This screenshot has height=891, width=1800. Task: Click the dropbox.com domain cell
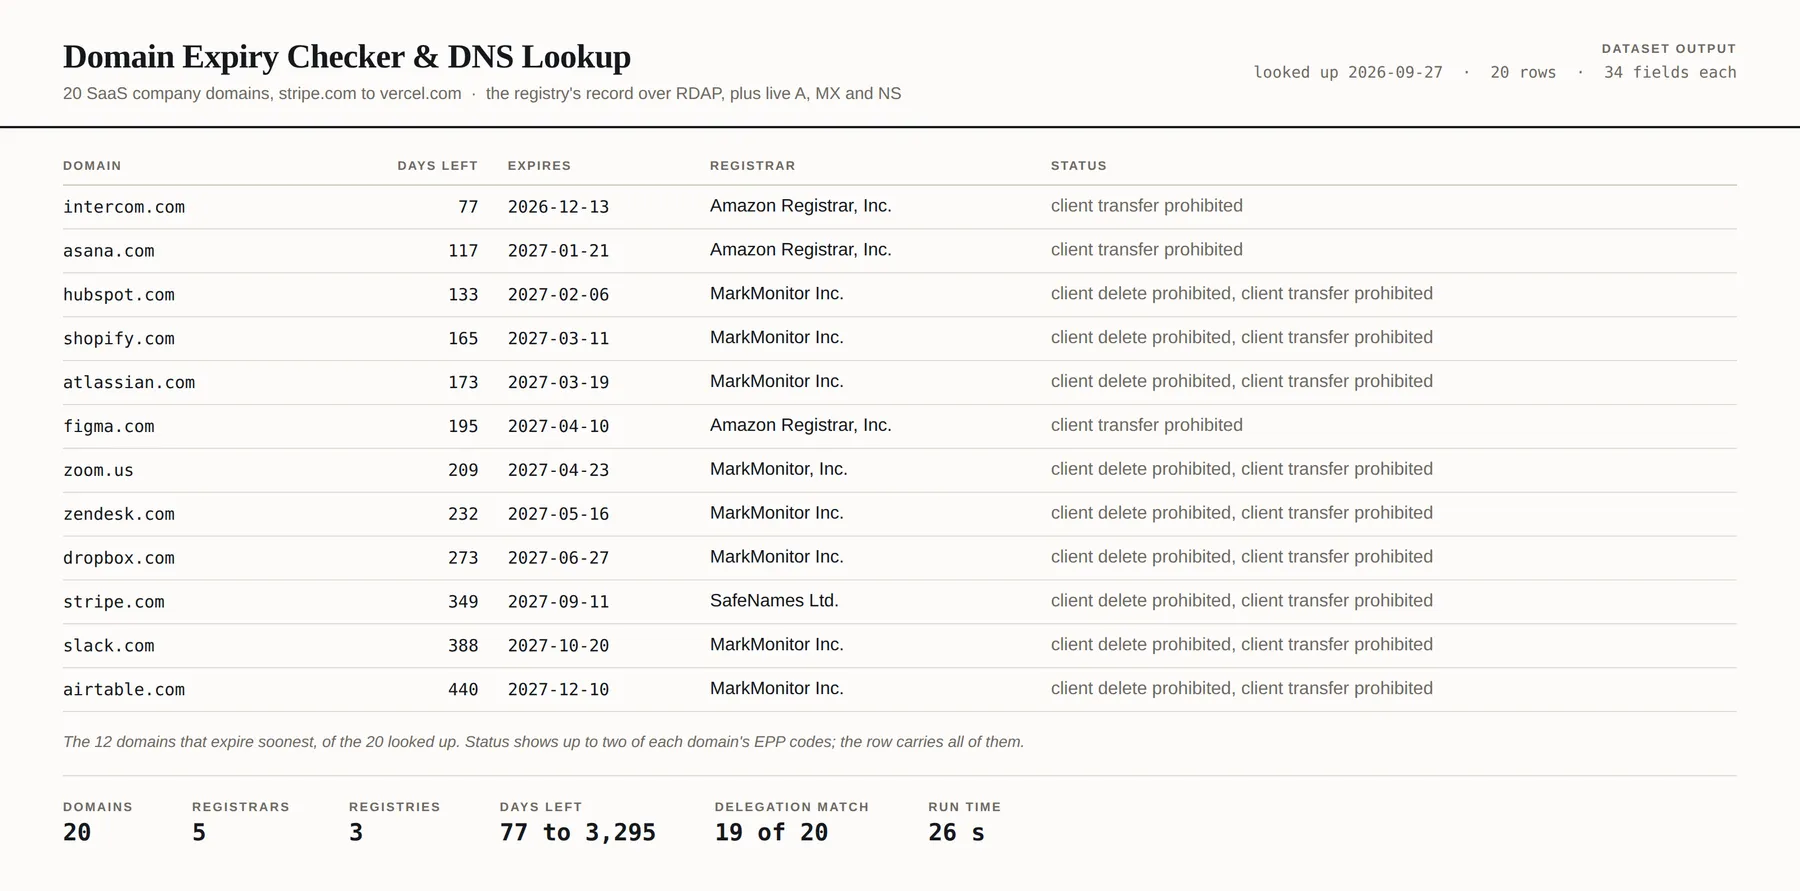[x=119, y=559]
